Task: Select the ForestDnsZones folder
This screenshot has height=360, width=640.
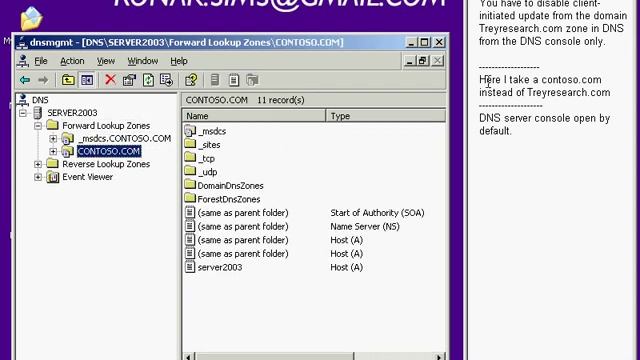Action: (229, 199)
